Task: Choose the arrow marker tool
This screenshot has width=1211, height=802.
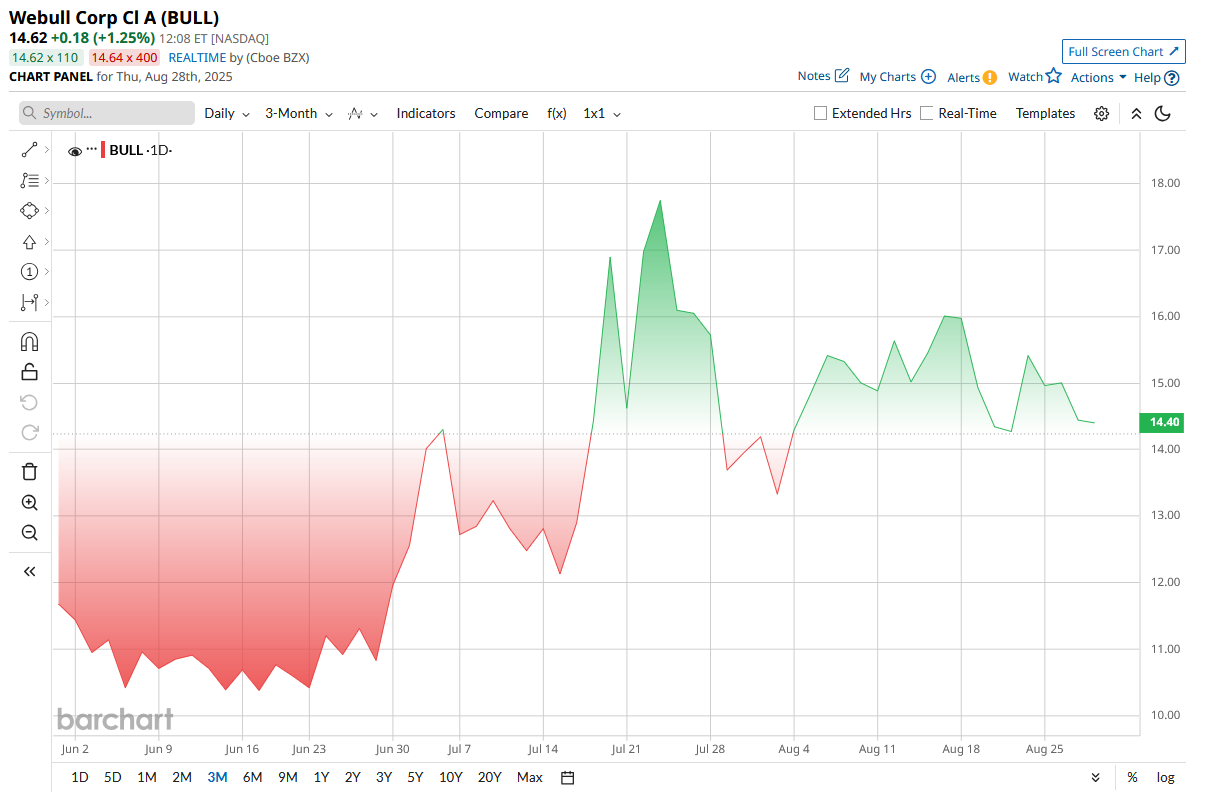Action: click(x=29, y=242)
